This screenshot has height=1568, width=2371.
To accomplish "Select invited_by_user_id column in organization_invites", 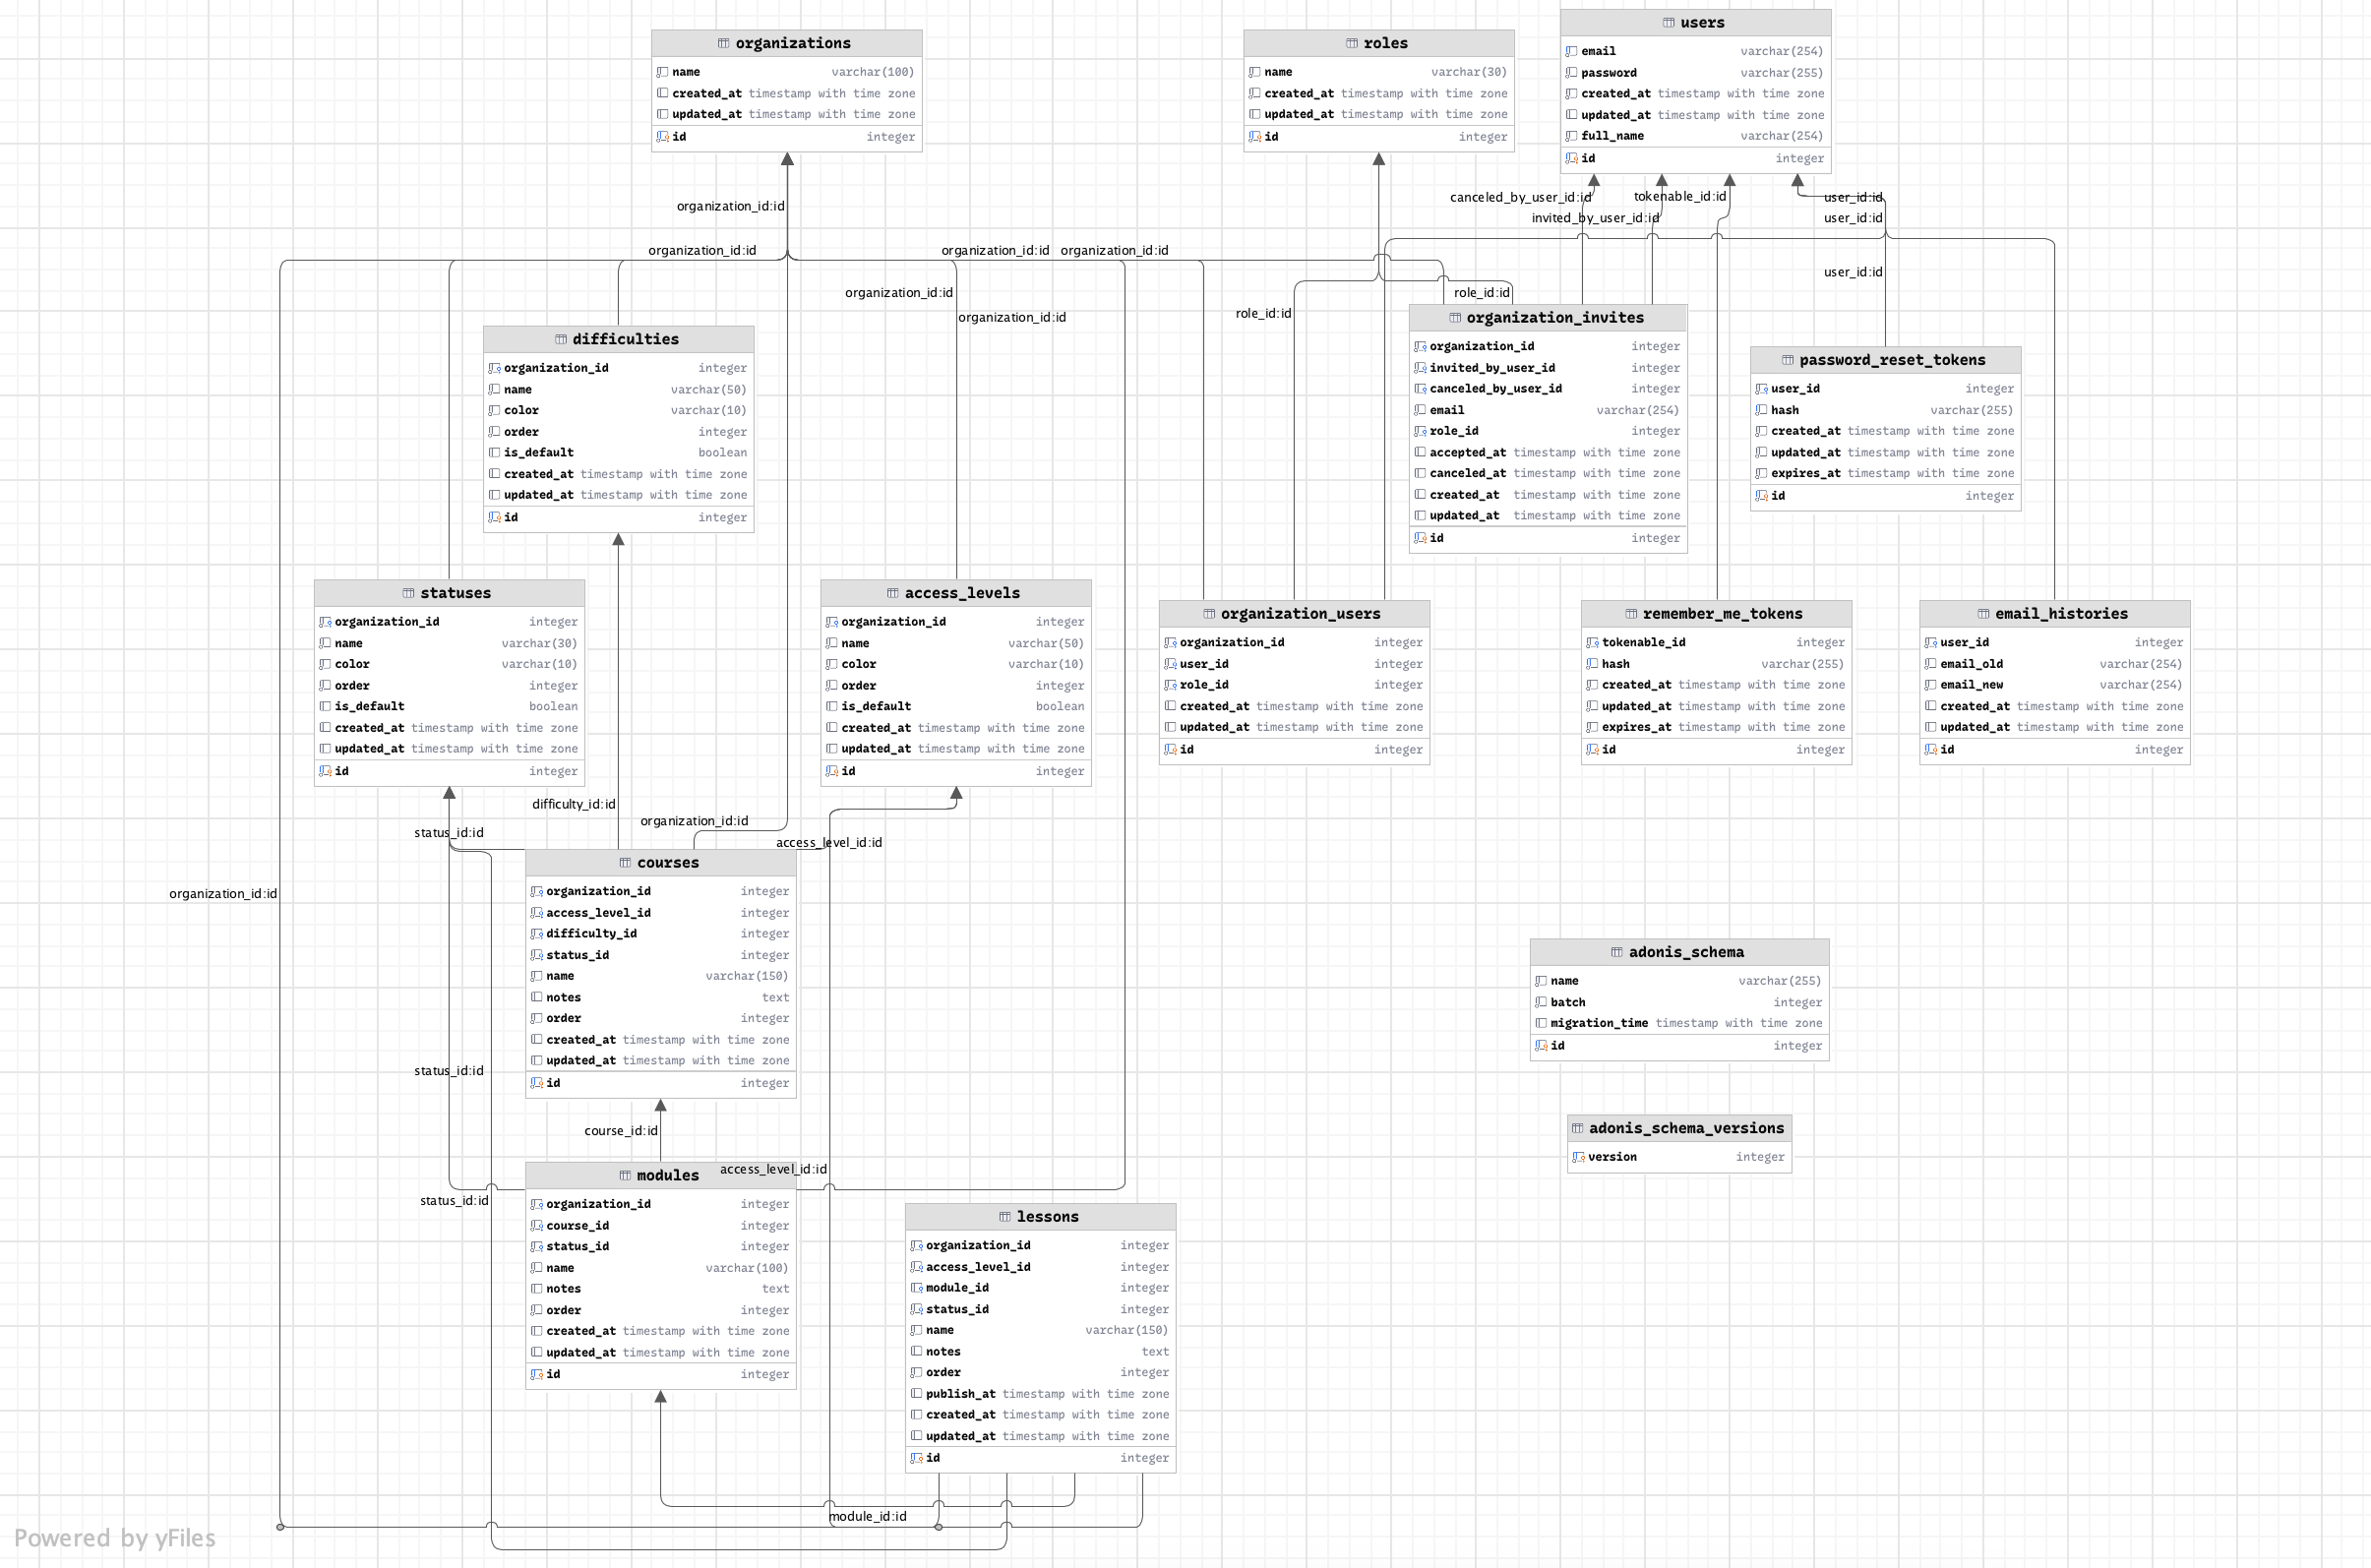I will click(1548, 368).
